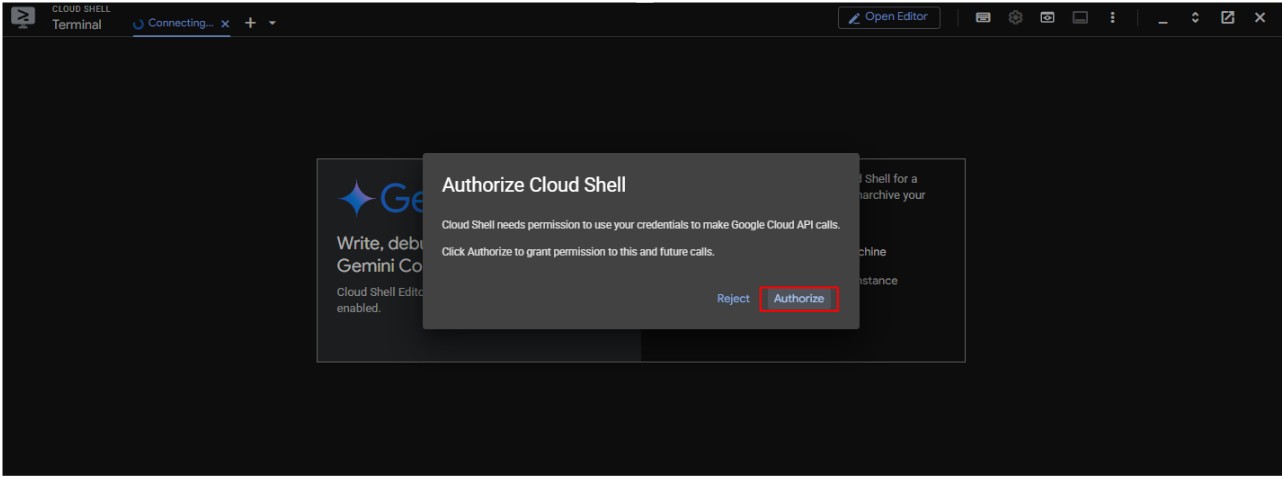Viewport: 1284px width, 478px height.
Task: Open the More vertical dots menu
Action: [1112, 18]
